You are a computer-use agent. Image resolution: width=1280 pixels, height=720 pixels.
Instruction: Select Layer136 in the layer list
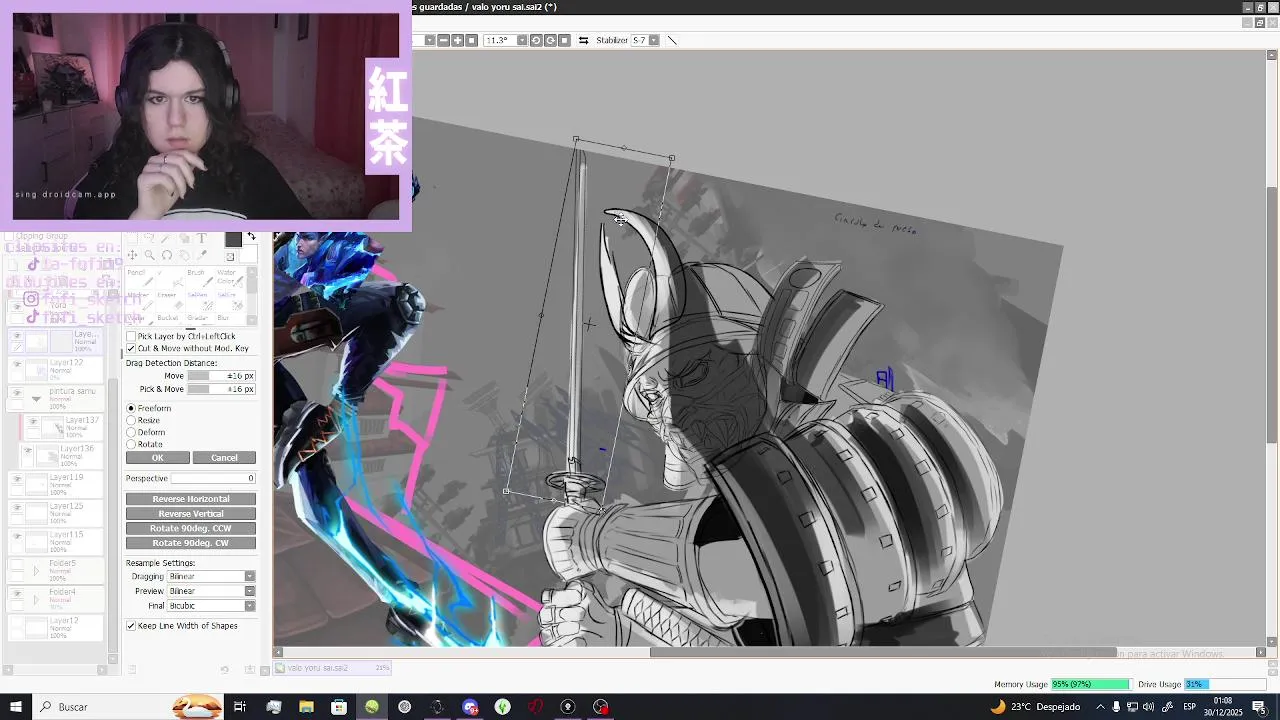click(62, 457)
